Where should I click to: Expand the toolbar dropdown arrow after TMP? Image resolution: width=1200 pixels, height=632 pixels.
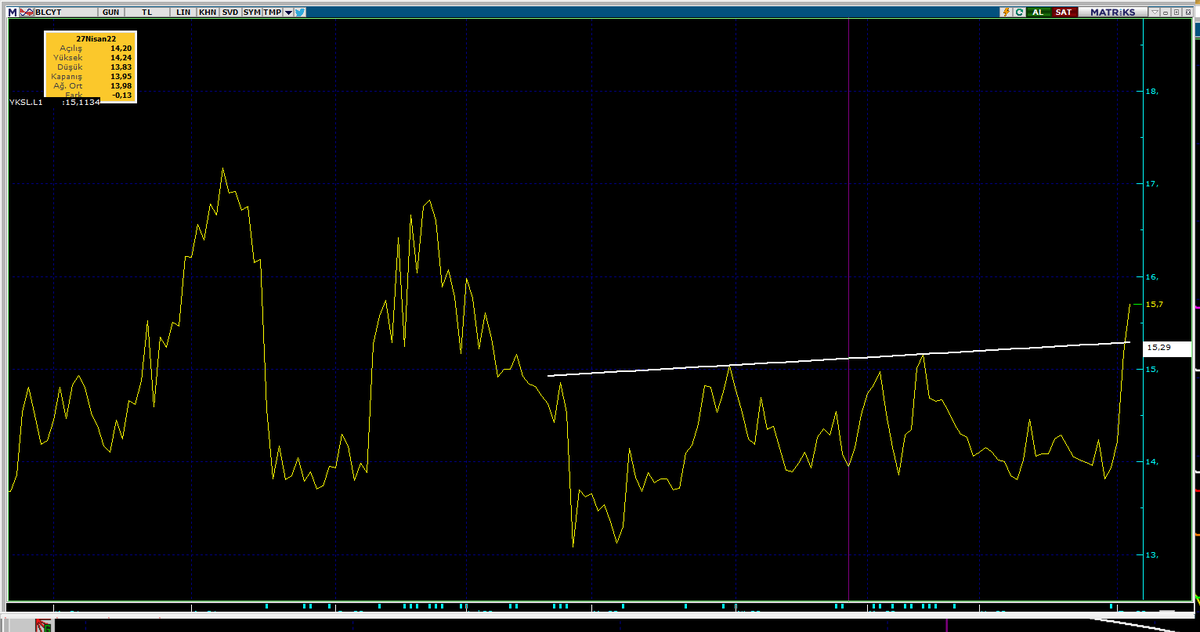click(288, 12)
